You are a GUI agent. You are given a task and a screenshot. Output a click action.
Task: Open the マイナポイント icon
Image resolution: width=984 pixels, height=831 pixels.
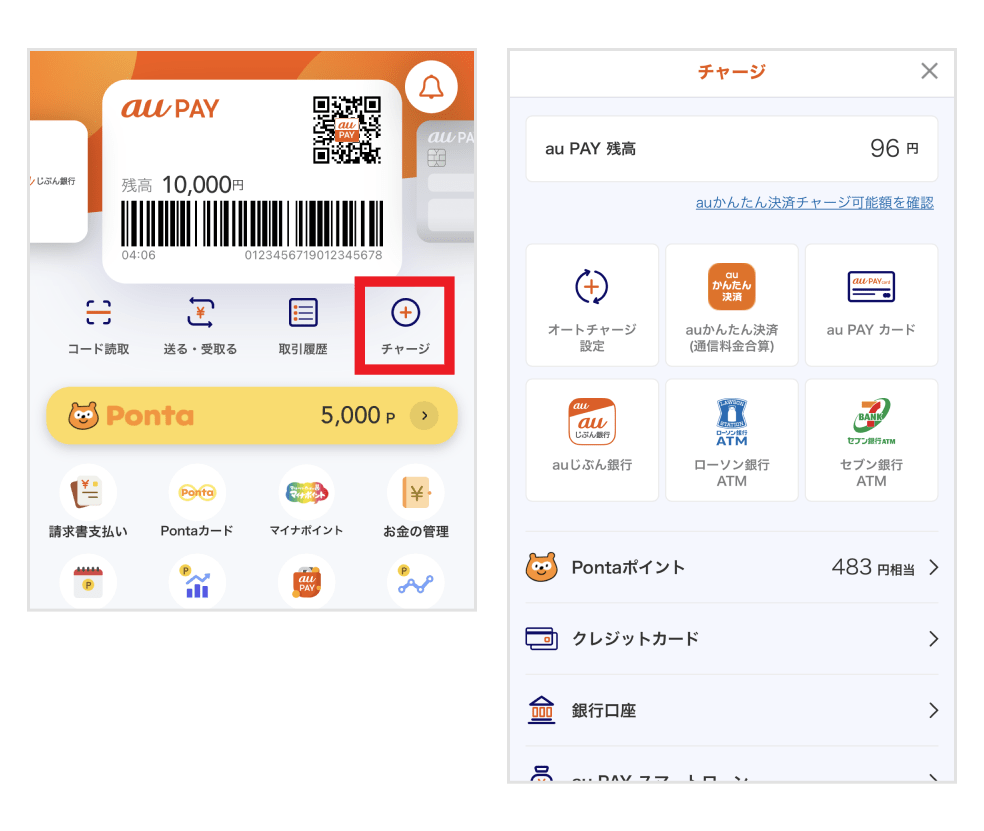(306, 493)
